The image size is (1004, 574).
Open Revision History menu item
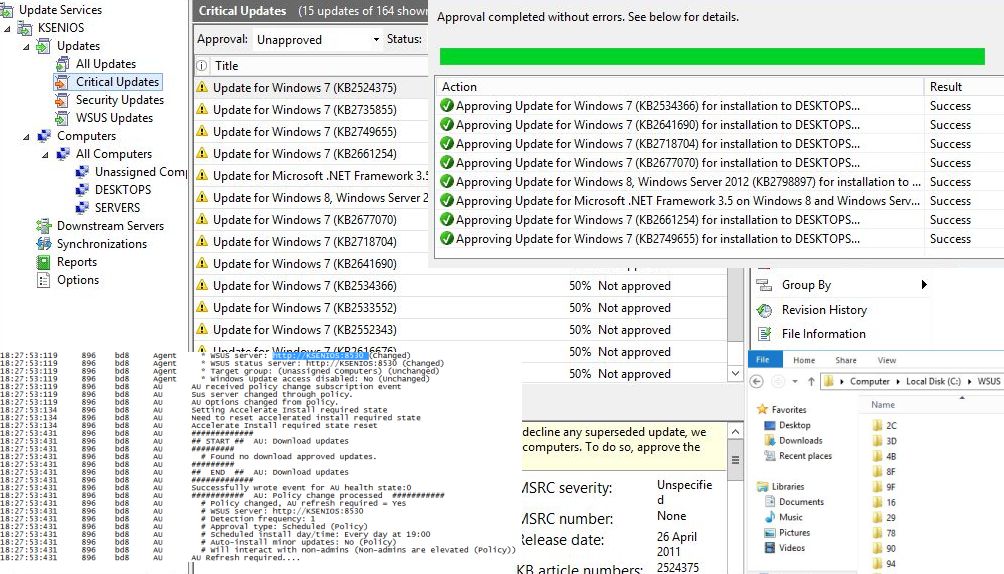824,310
